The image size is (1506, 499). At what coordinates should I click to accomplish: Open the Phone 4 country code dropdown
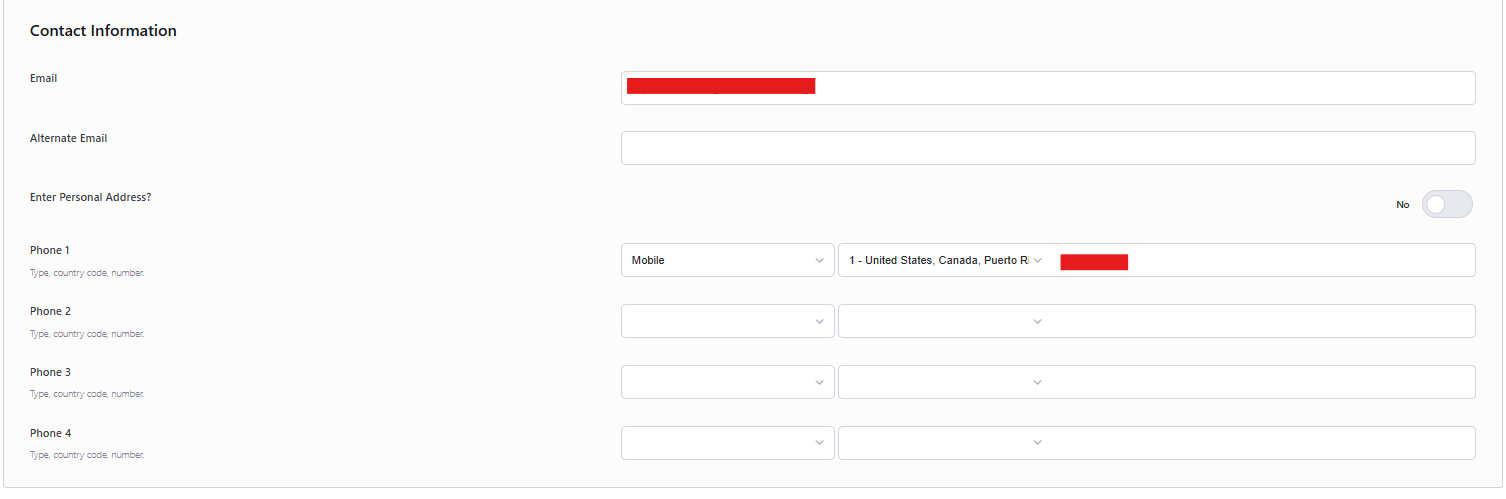pos(945,443)
